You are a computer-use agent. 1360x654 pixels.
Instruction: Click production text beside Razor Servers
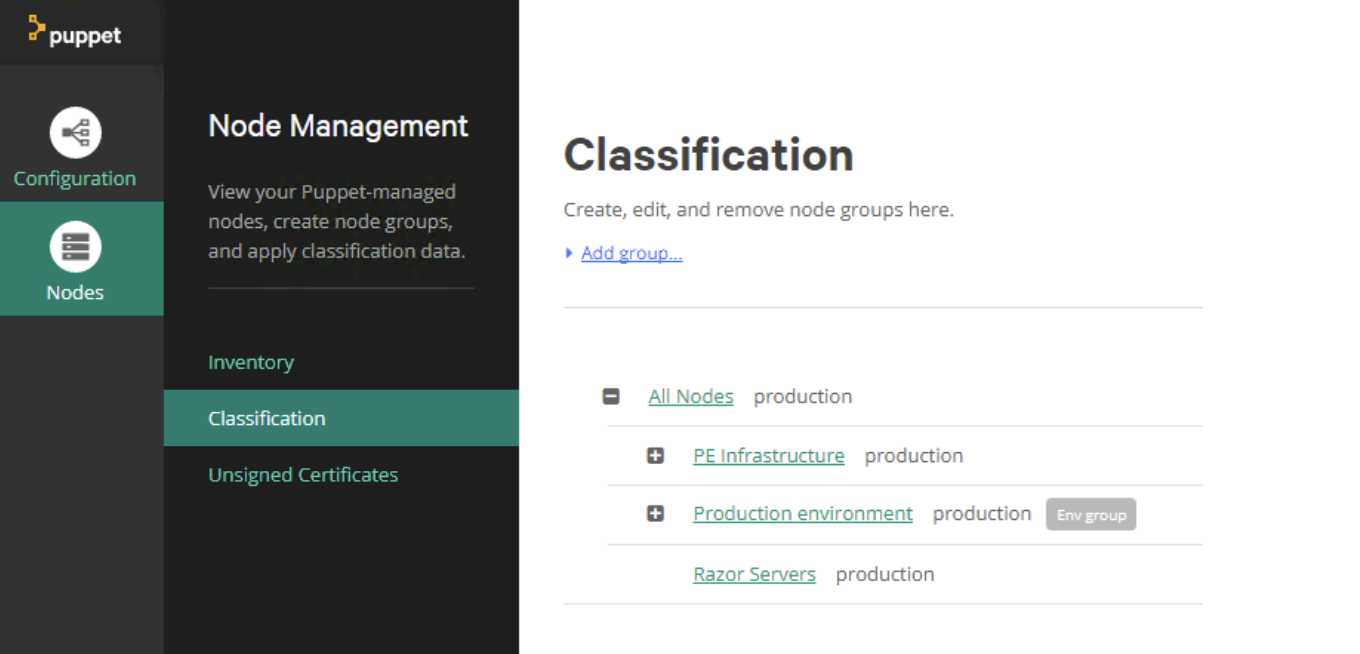click(x=885, y=574)
